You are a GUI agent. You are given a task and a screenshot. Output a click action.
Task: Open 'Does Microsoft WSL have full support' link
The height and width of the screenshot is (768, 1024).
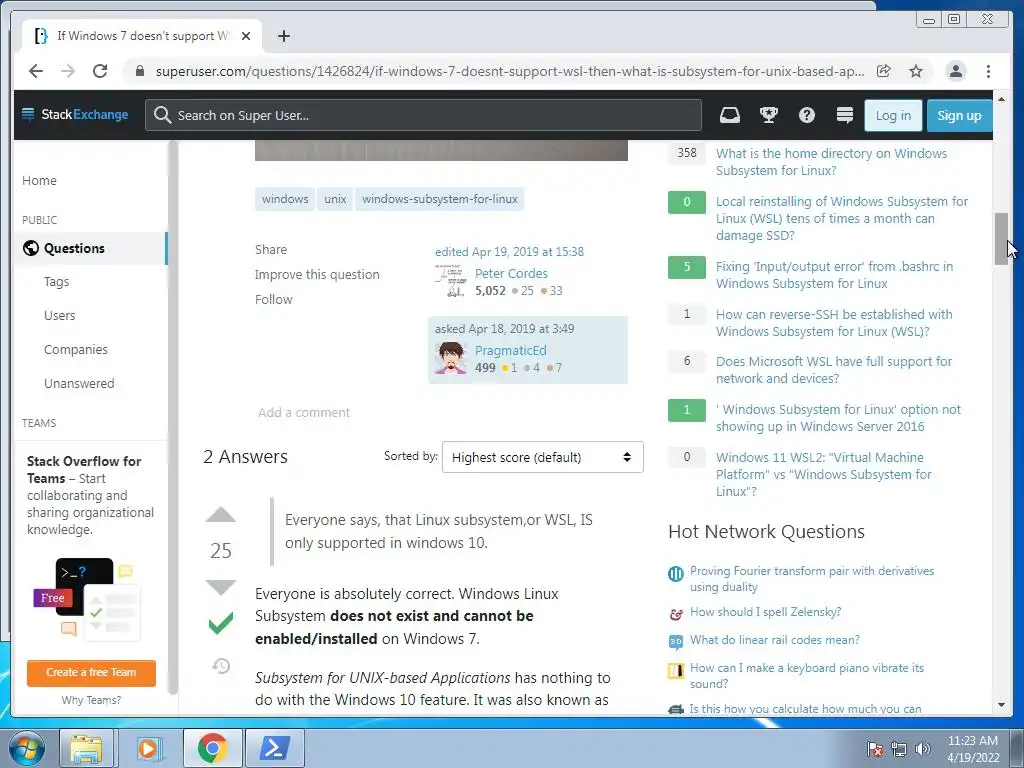tap(834, 370)
